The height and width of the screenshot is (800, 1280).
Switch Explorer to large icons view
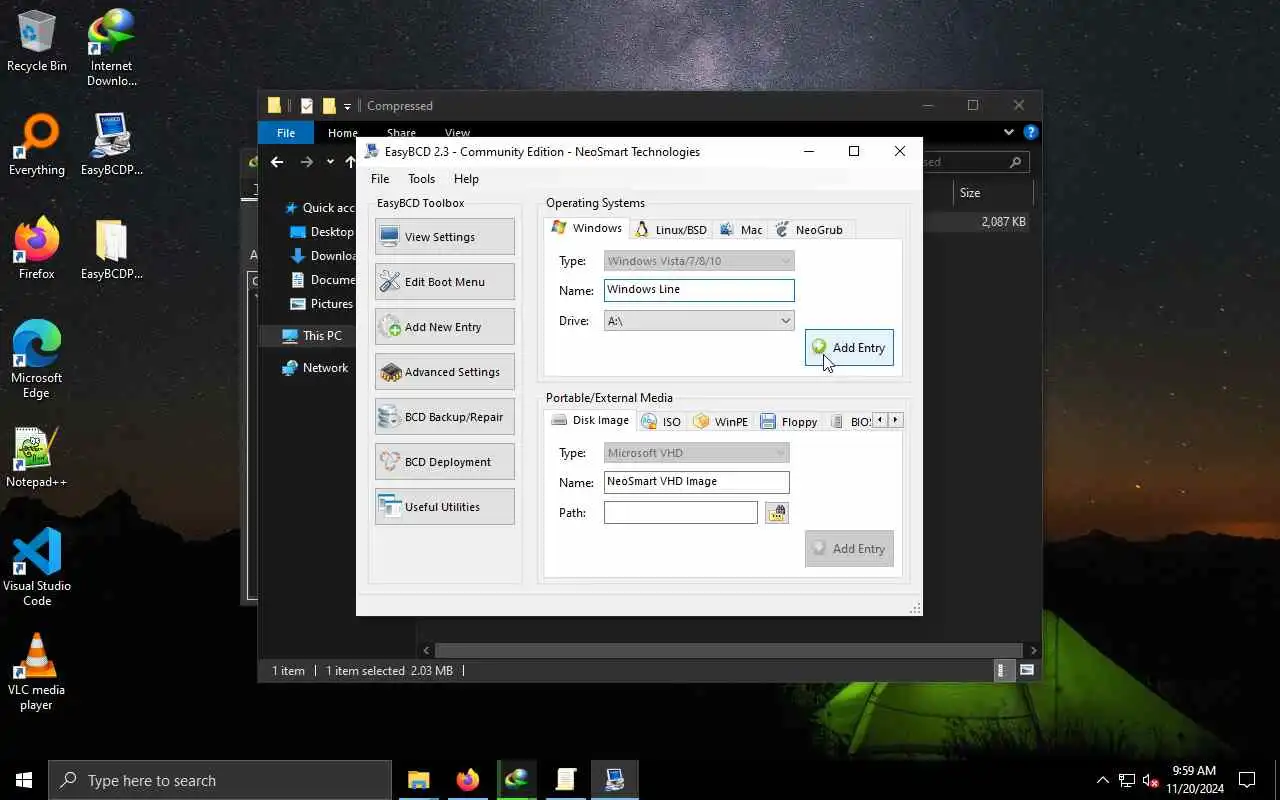click(1027, 671)
